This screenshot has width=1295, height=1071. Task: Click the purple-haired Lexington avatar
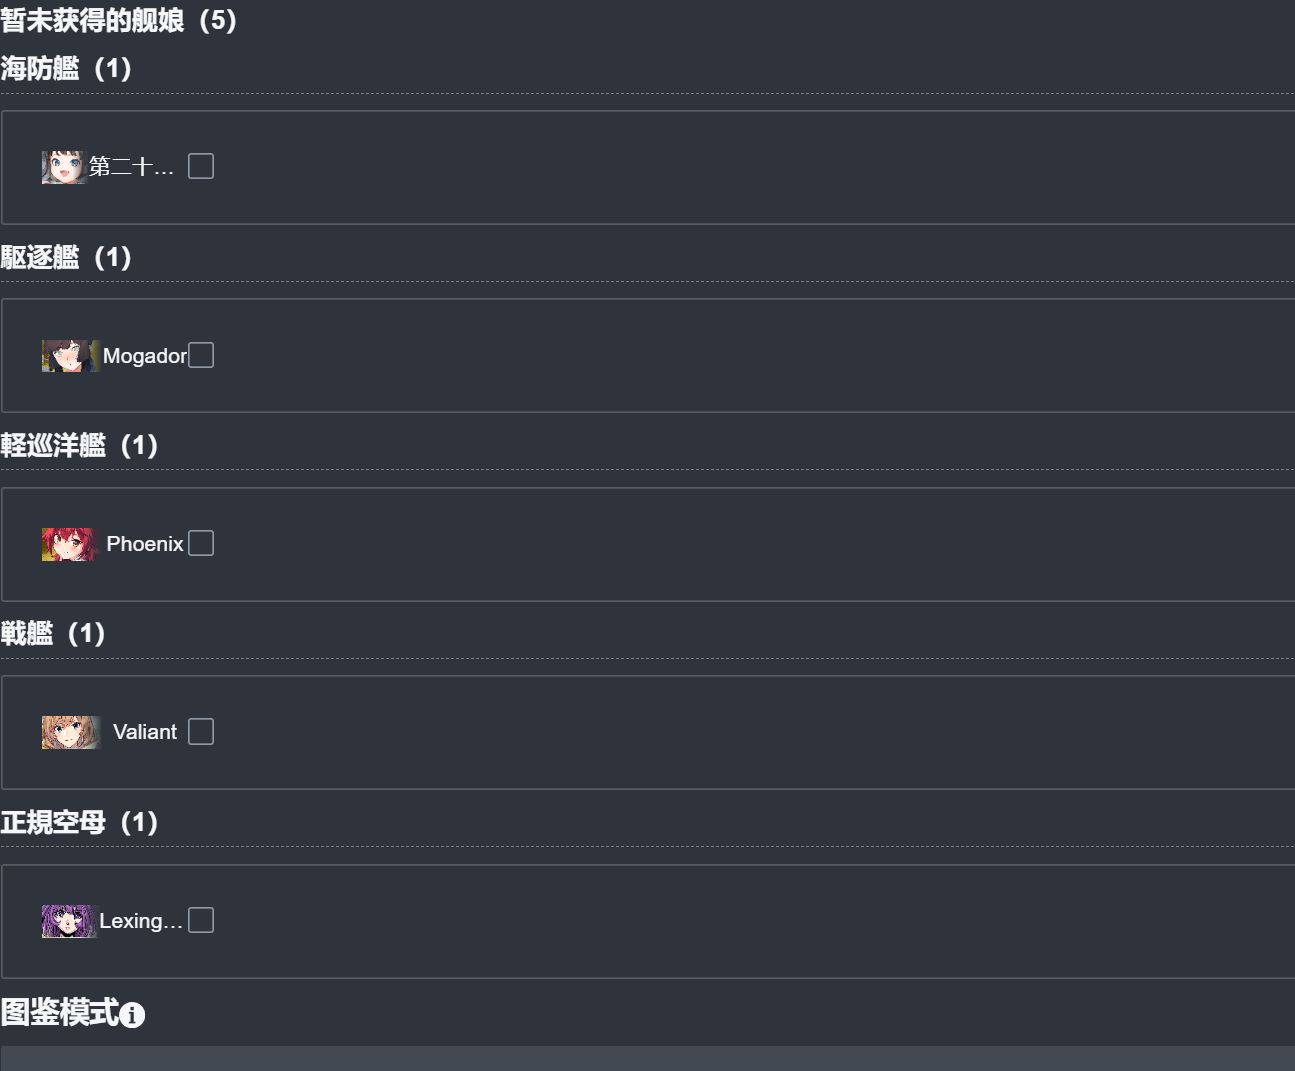coord(69,921)
